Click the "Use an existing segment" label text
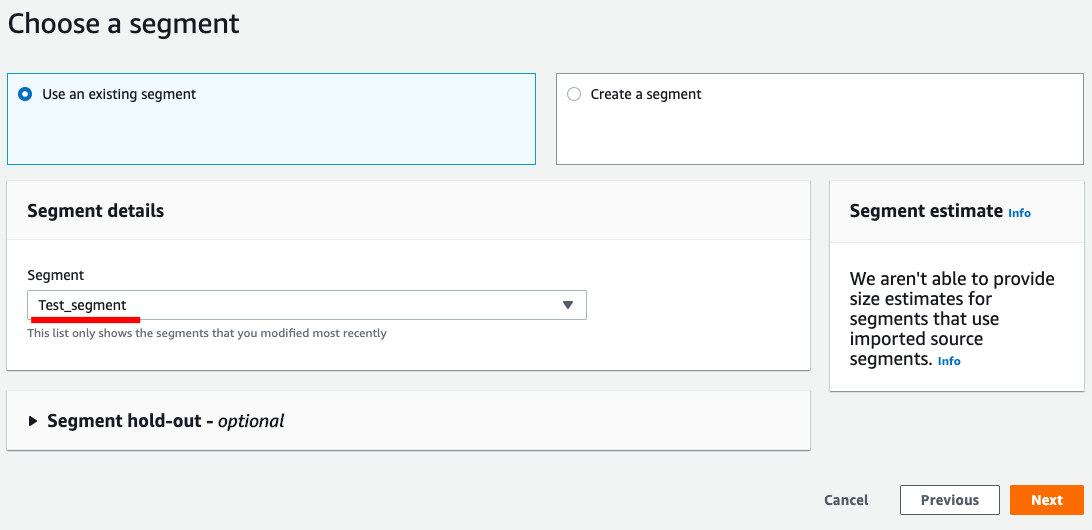The height and width of the screenshot is (530, 1092). coord(119,94)
